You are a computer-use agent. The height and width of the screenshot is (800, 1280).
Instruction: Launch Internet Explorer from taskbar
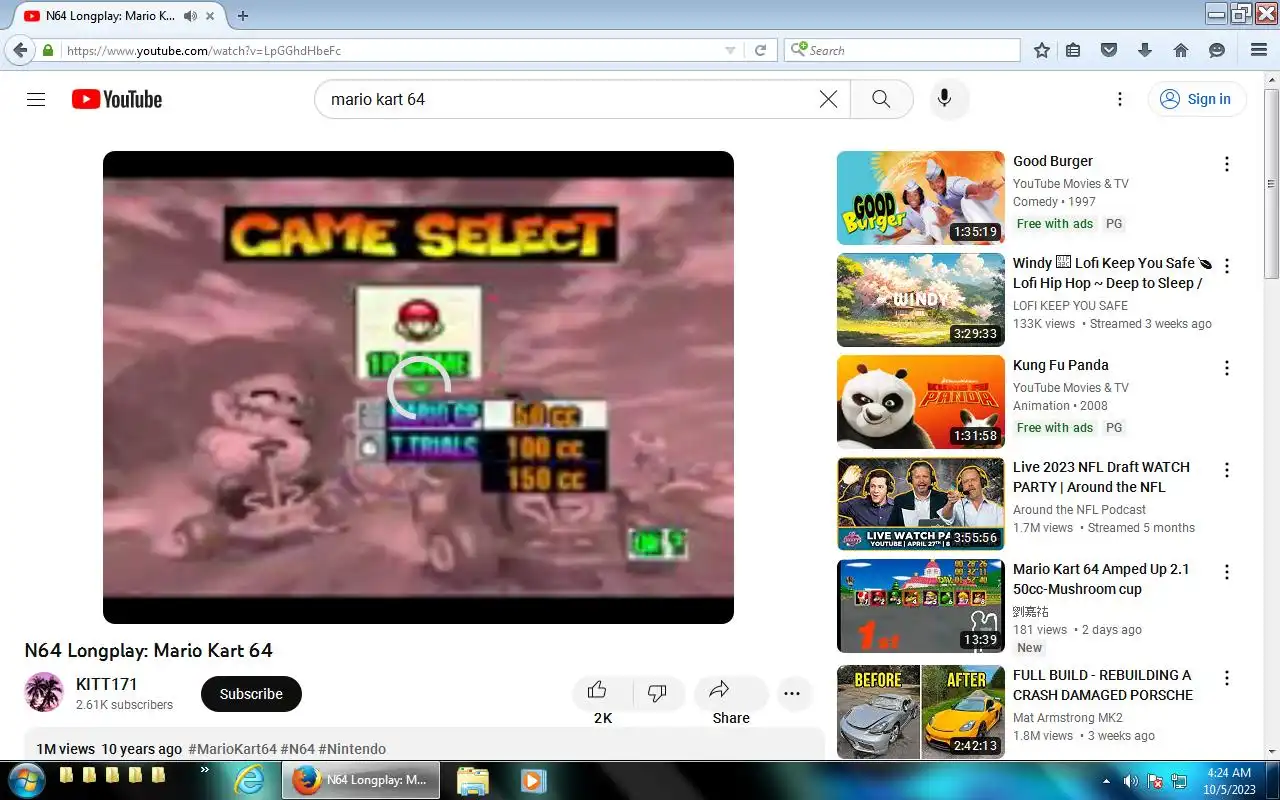[248, 780]
